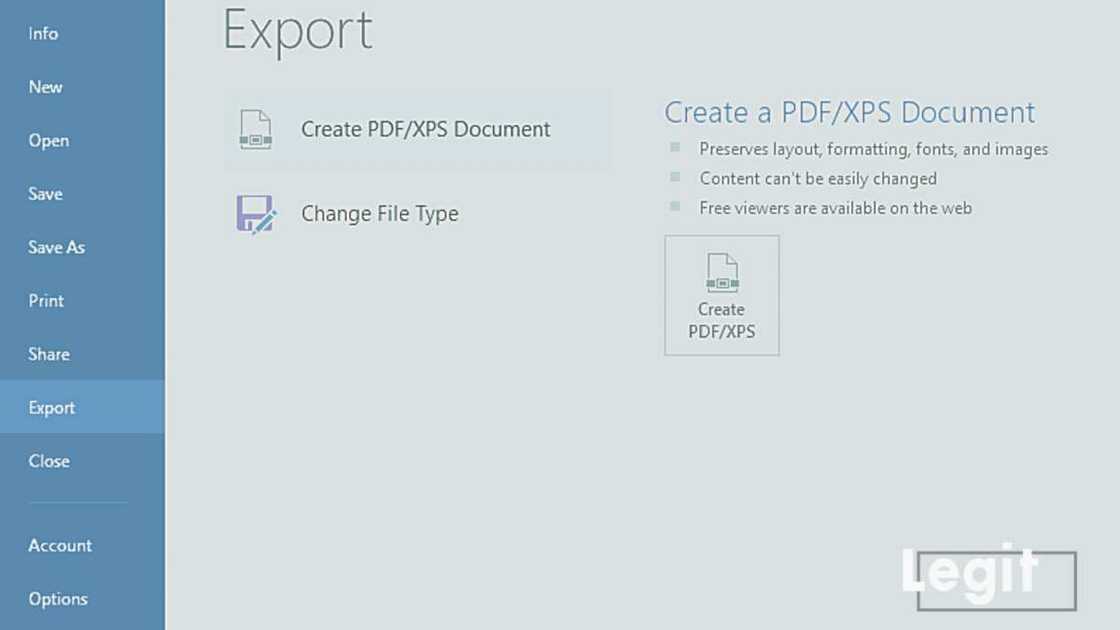Image resolution: width=1120 pixels, height=630 pixels.
Task: Click Close in the sidebar menu
Action: (48, 461)
